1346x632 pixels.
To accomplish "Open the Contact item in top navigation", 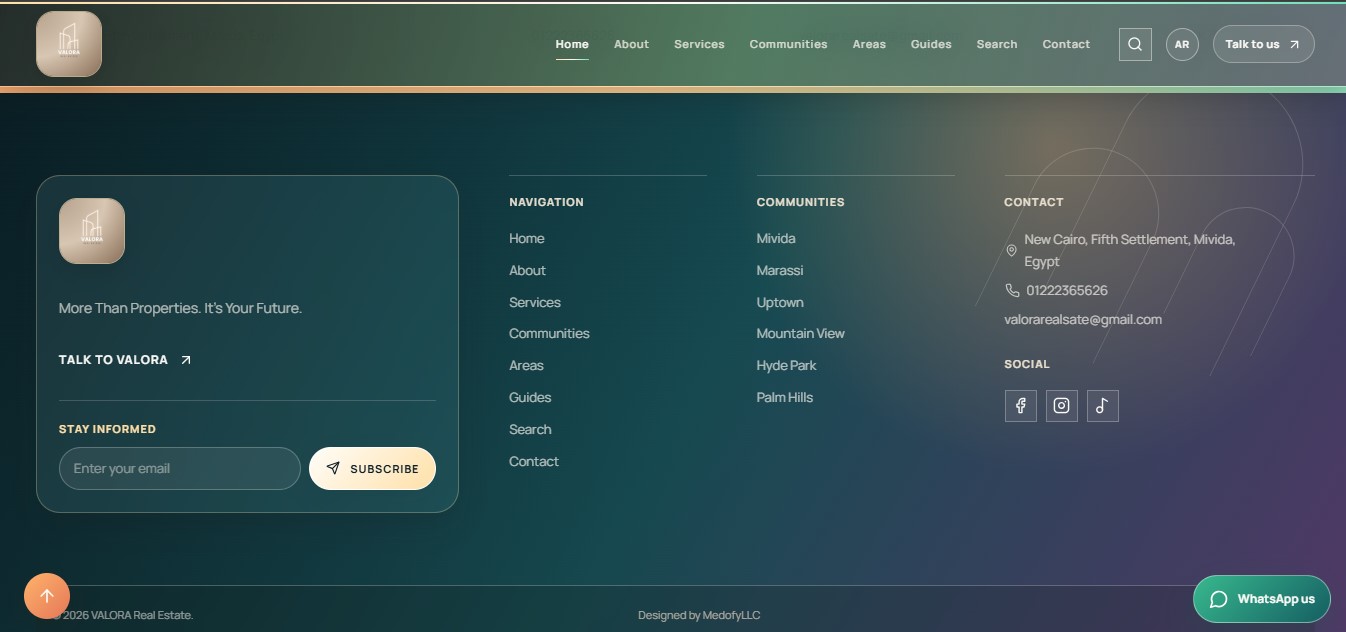I will [x=1066, y=44].
